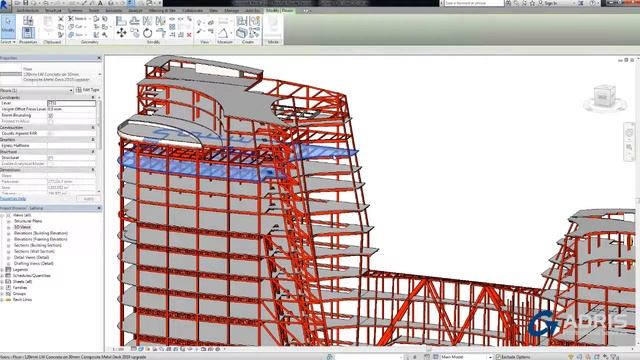Click the Apply button in Properties

coord(89,199)
